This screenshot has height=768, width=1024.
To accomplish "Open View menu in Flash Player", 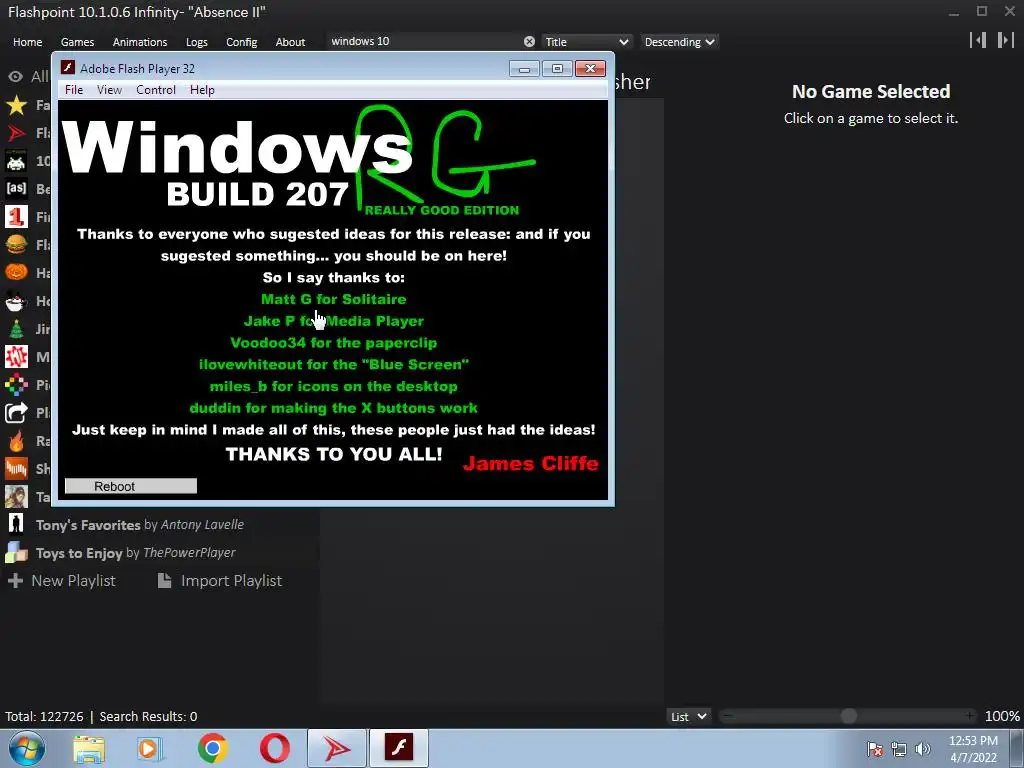I will tap(109, 90).
